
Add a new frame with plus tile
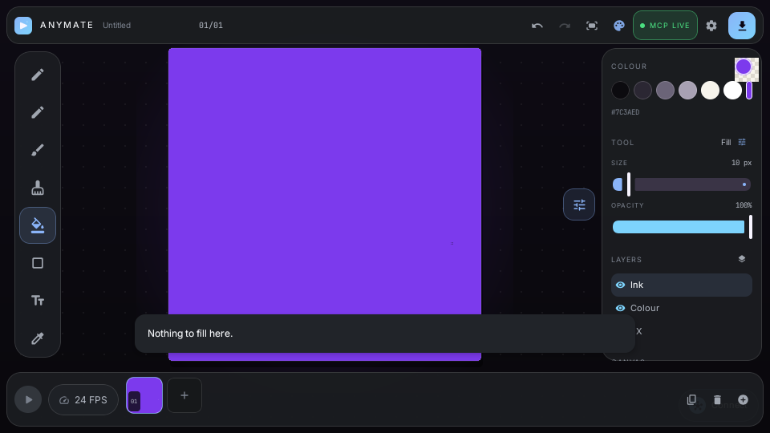(x=184, y=395)
